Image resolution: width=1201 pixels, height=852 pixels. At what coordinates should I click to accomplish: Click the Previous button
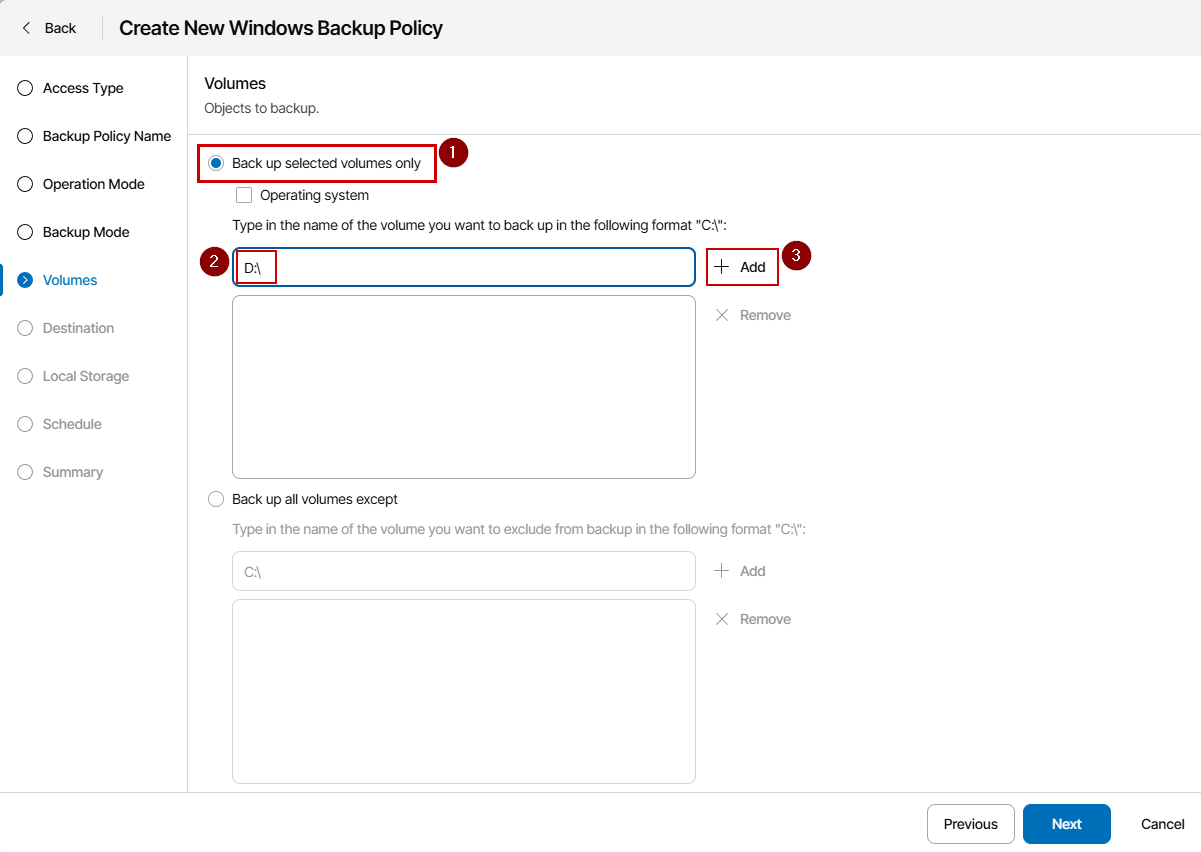coord(970,824)
